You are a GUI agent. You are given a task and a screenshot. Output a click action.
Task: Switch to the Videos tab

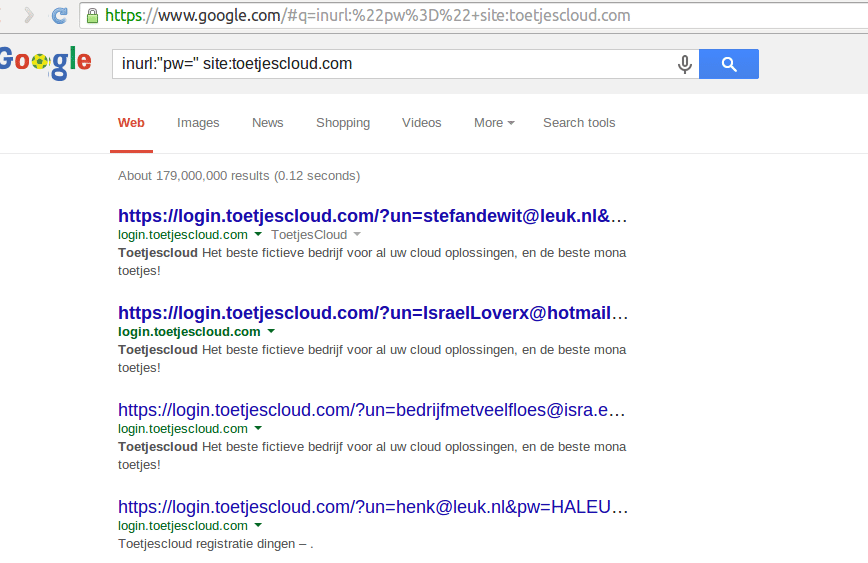421,123
